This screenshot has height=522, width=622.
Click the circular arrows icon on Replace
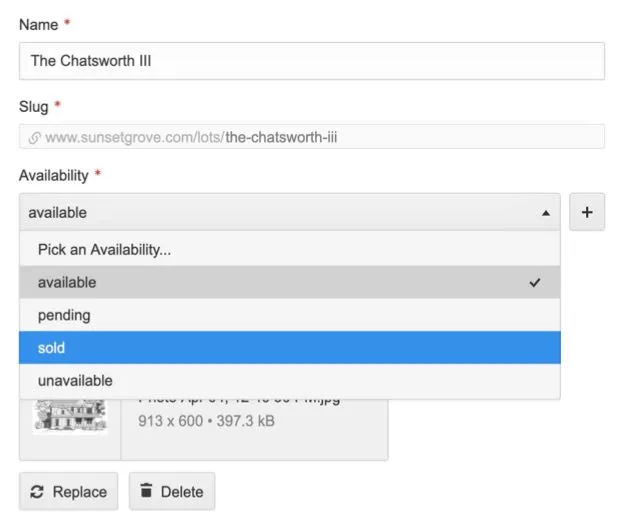[38, 491]
